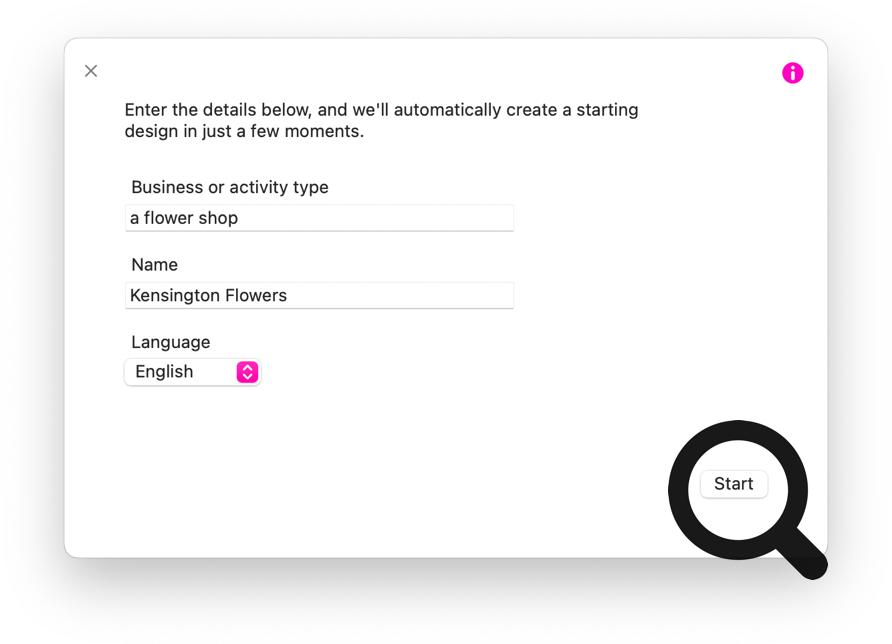Click the magnifying glass handle
The height and width of the screenshot is (644, 892).
(x=801, y=541)
